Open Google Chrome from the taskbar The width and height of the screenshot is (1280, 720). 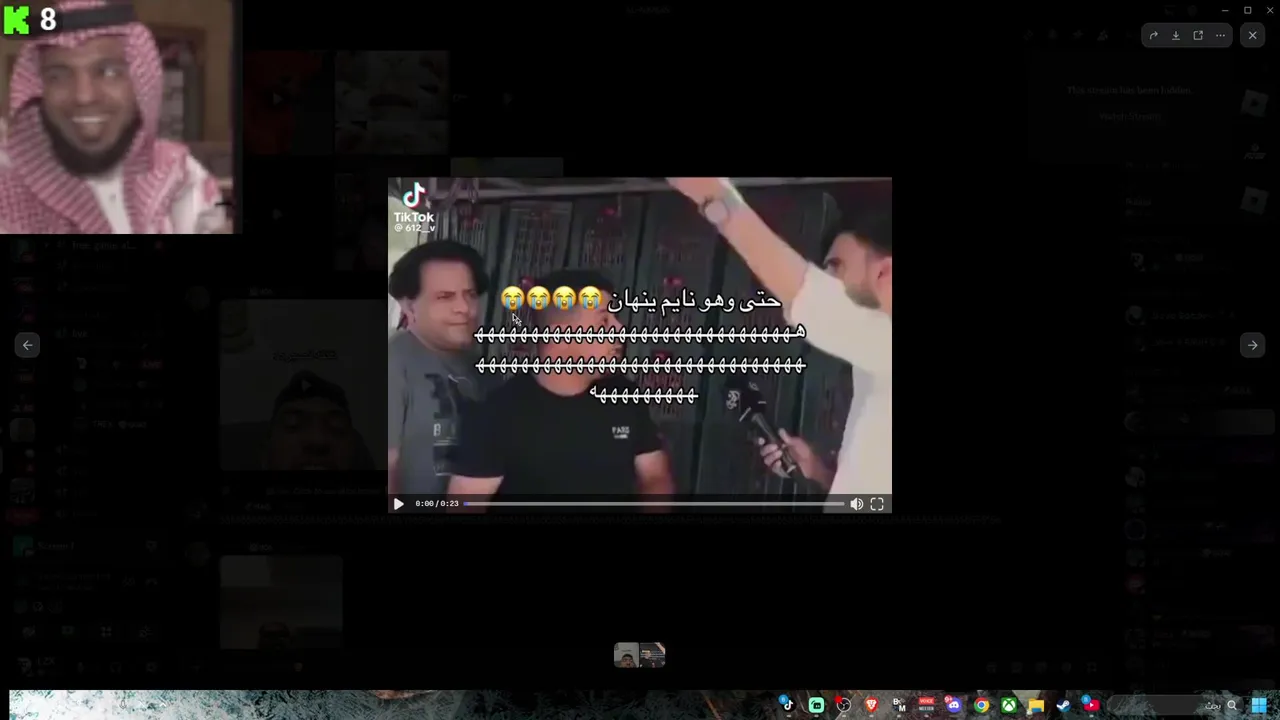point(981,705)
